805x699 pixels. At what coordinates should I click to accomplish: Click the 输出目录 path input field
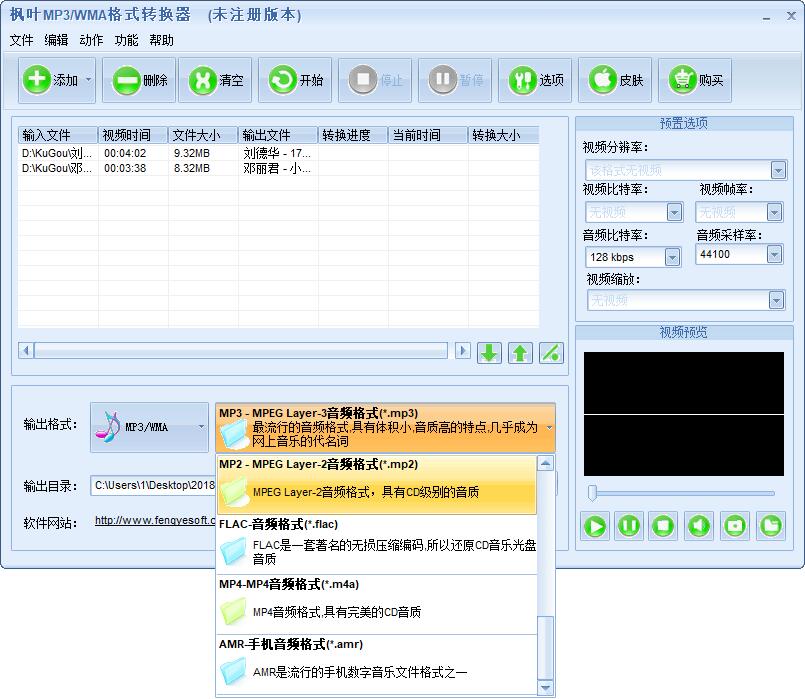(x=153, y=486)
